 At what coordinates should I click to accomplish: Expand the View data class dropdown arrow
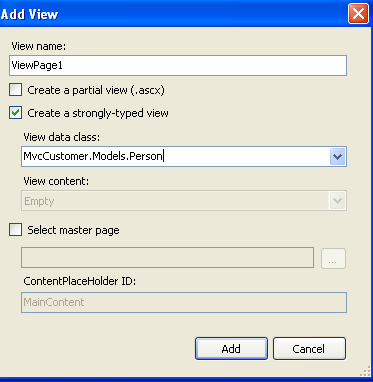(x=337, y=156)
